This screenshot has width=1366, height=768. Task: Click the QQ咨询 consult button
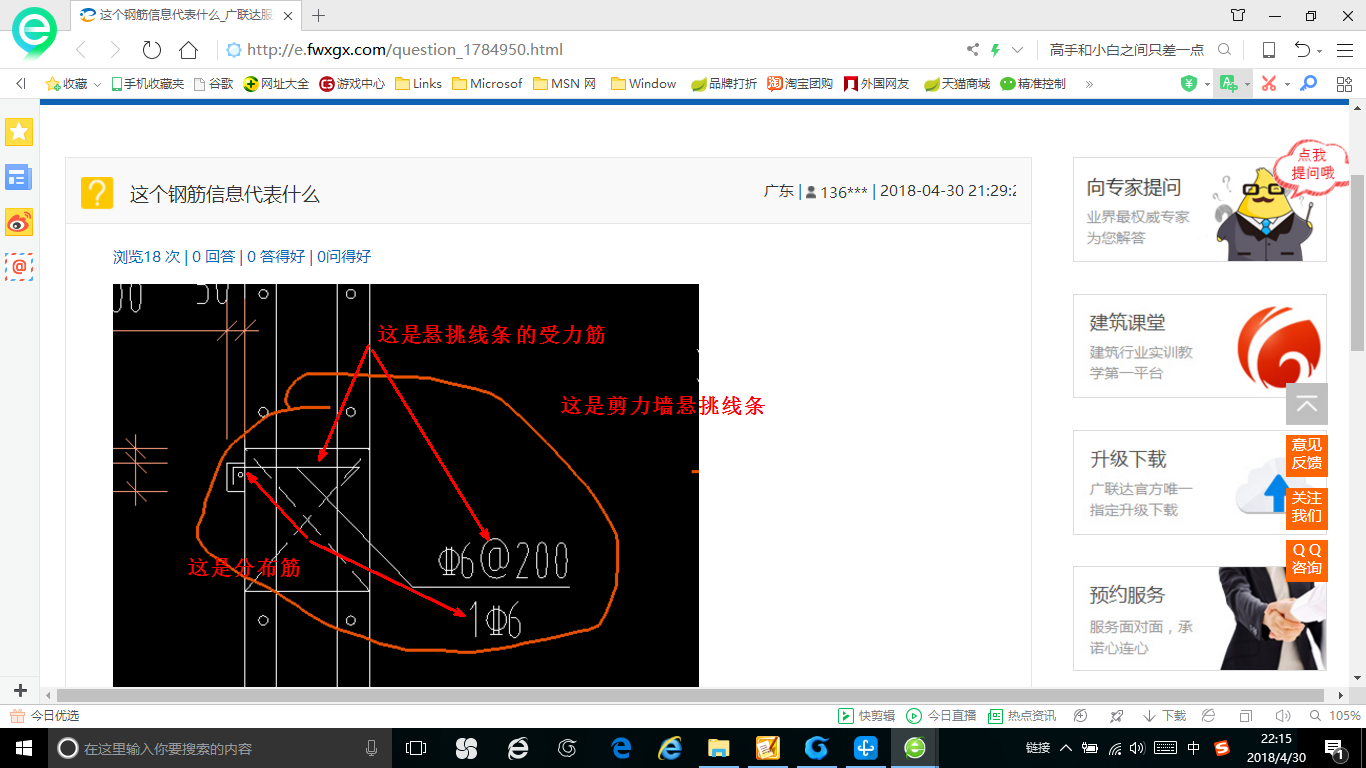click(x=1307, y=560)
